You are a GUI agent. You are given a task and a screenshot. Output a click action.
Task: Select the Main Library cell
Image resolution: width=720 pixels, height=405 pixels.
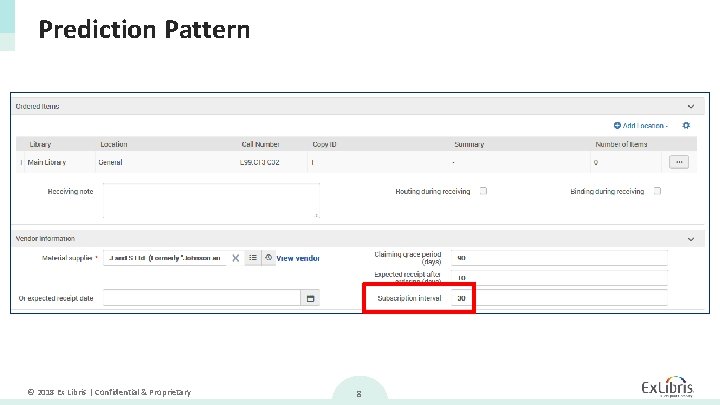[46, 162]
